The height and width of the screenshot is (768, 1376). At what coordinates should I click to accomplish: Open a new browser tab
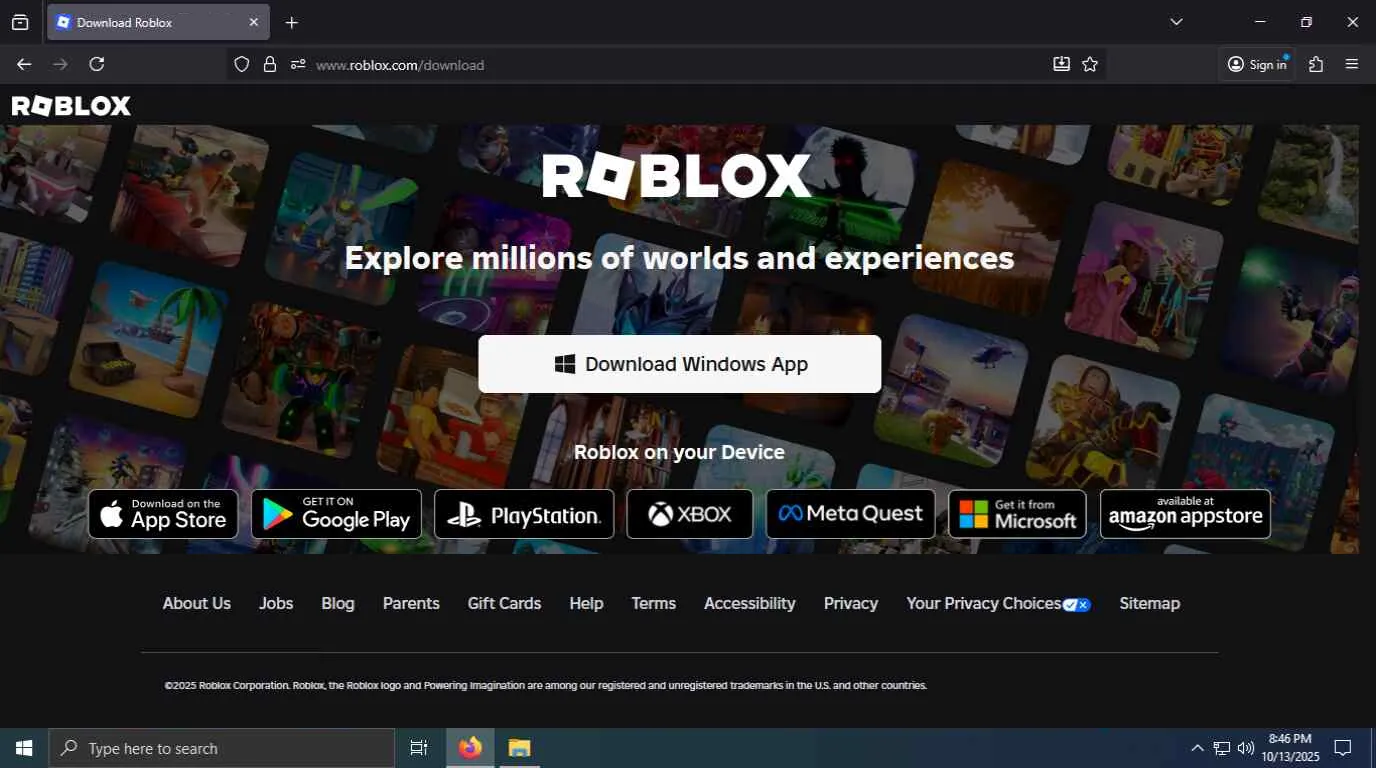[x=292, y=22]
